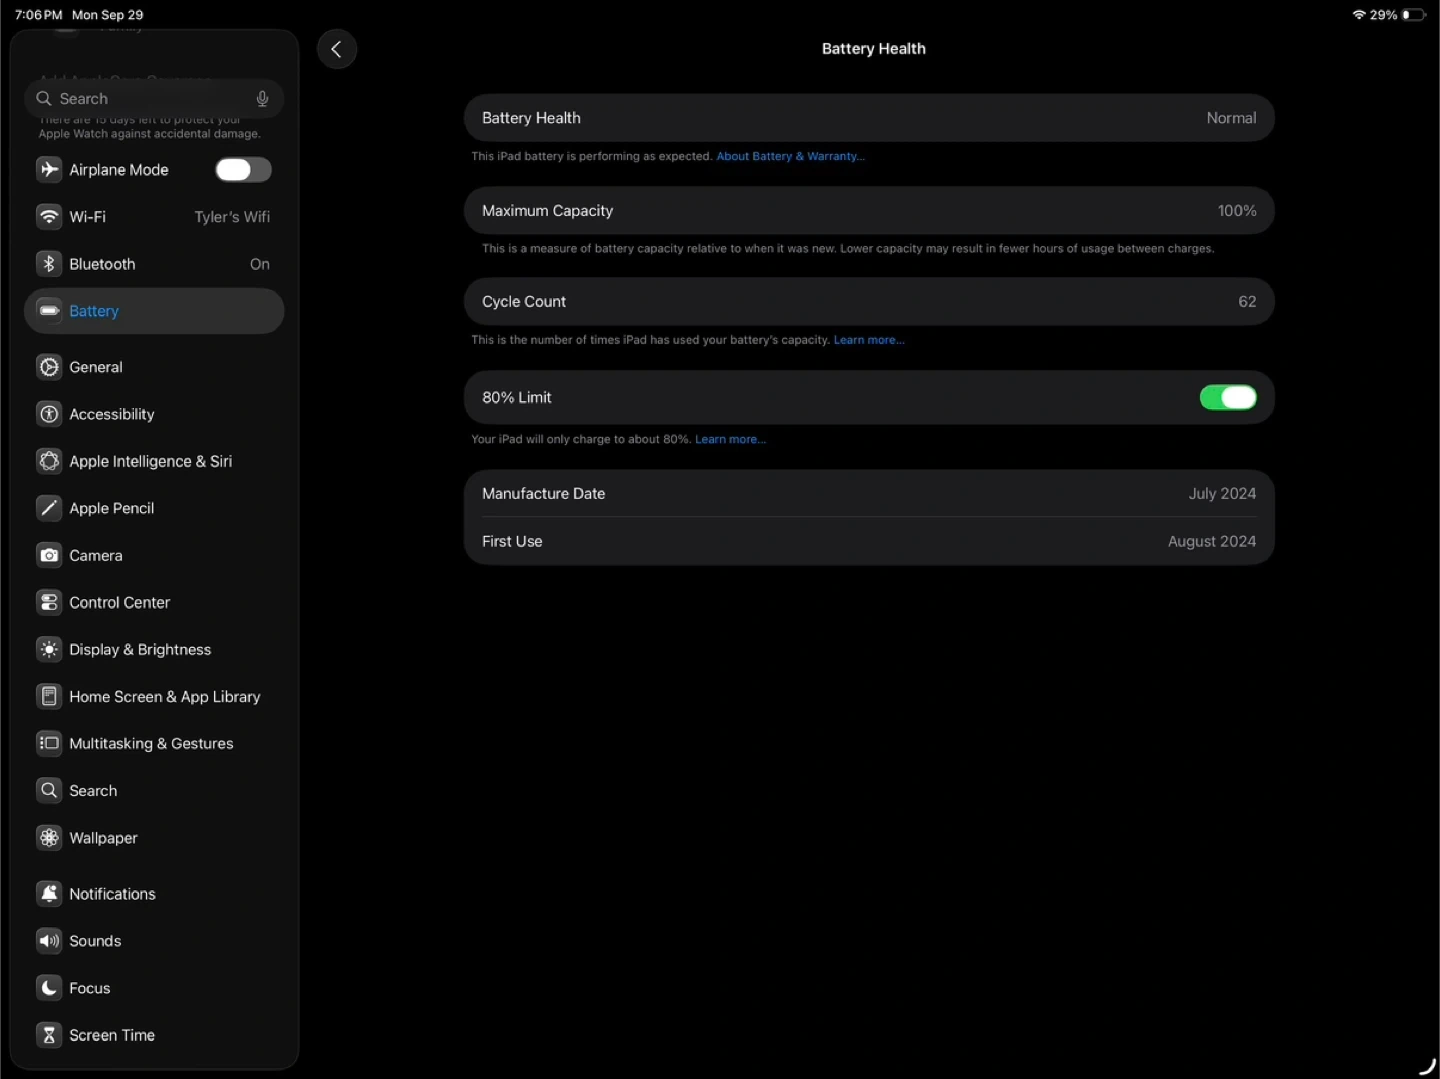This screenshot has width=1440, height=1079.
Task: Click the Apple Pencil icon
Action: pos(49,509)
